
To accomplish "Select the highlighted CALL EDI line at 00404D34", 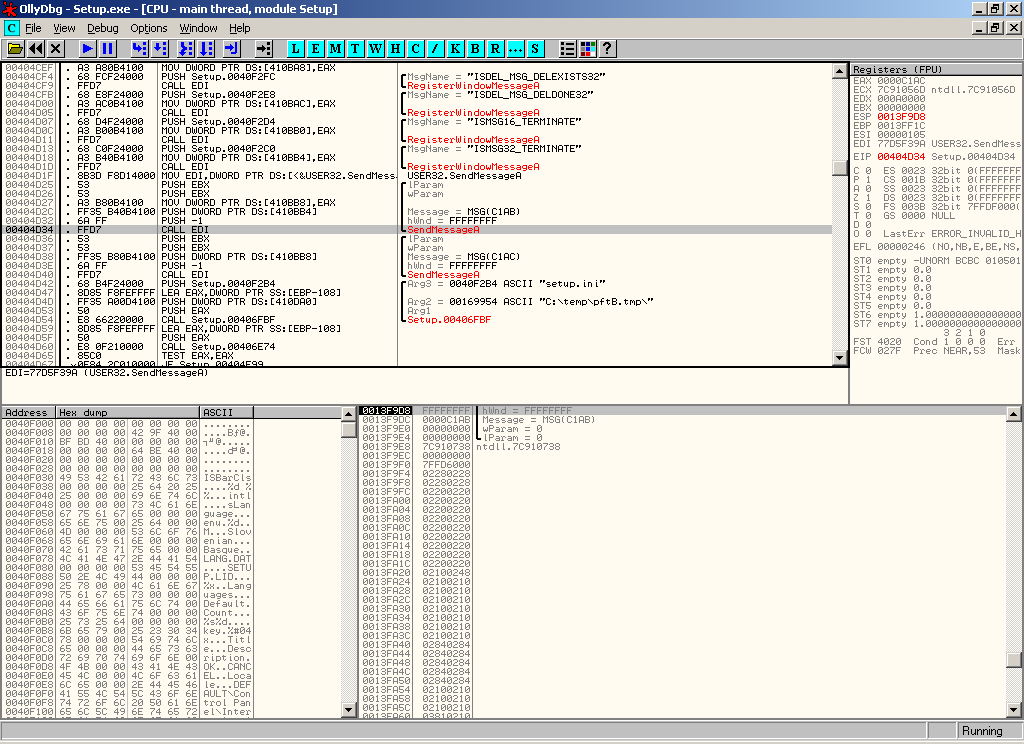I will (x=418, y=230).
